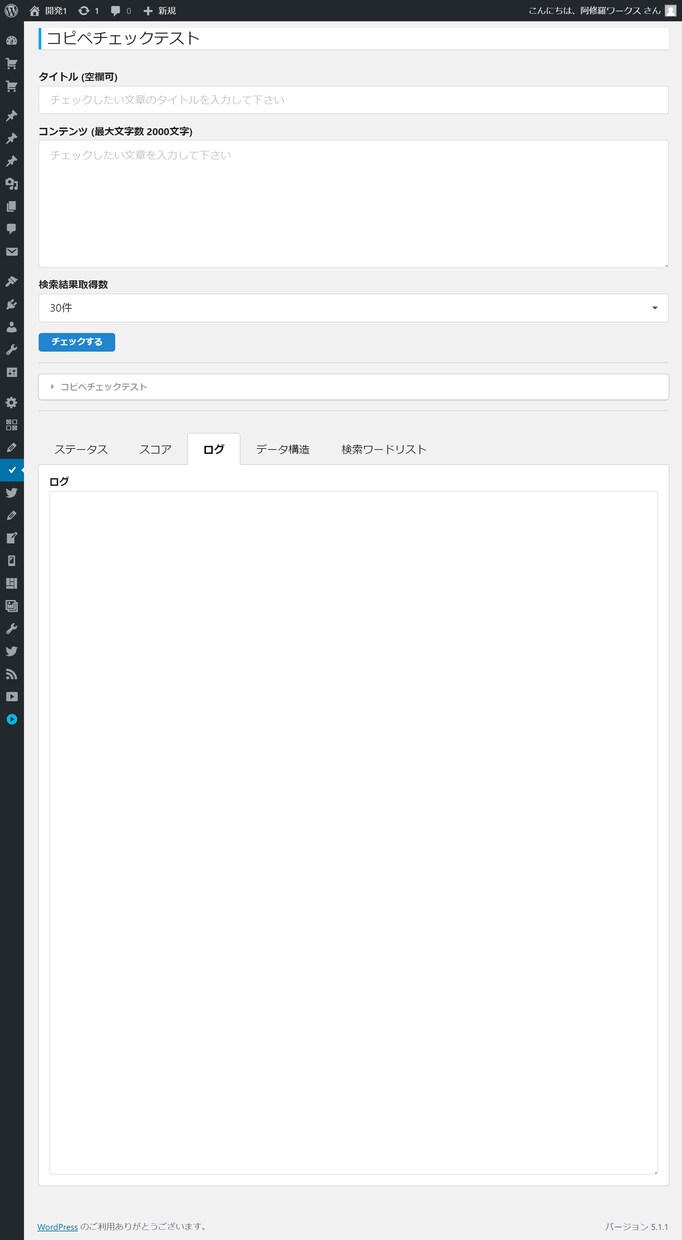This screenshot has height=1240, width=682.
Task: Focus the タイトル input field
Action: [x=353, y=100]
